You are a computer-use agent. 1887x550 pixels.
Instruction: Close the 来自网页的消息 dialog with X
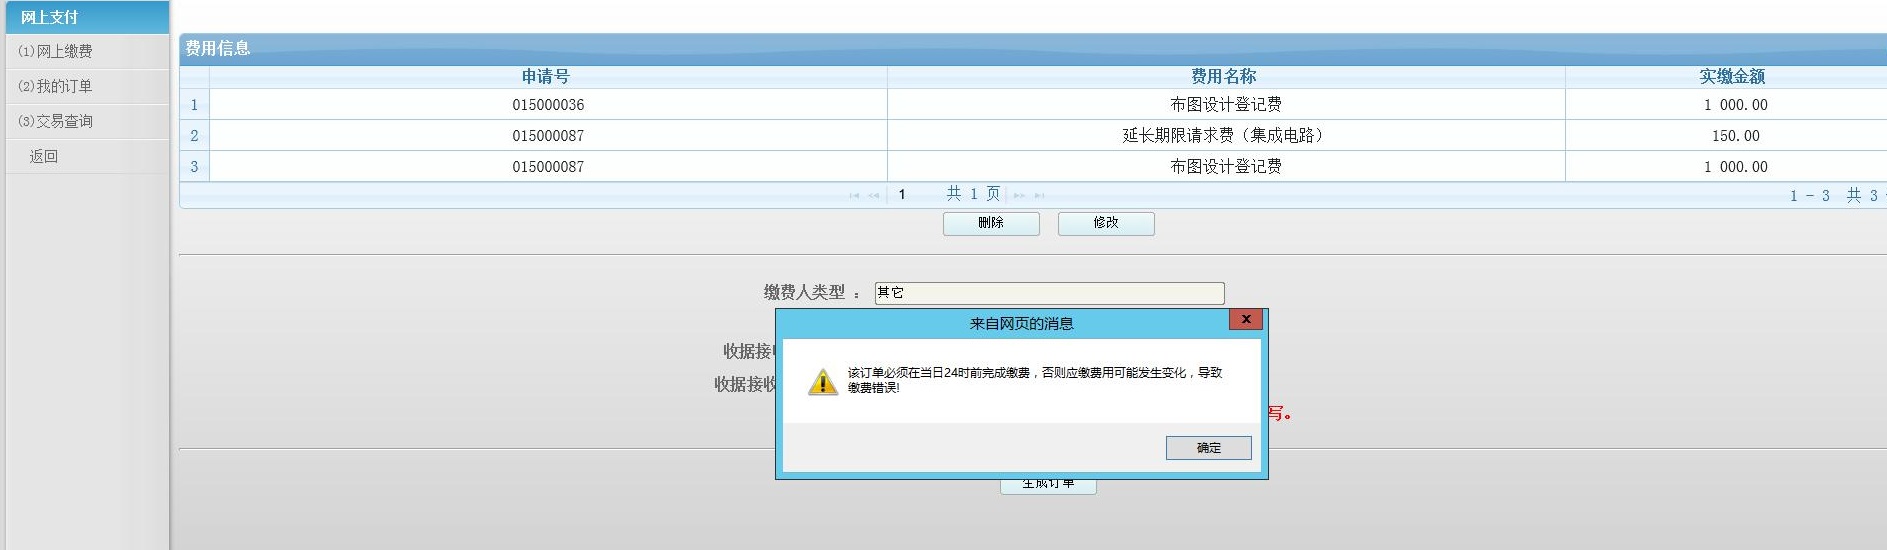click(x=1245, y=319)
